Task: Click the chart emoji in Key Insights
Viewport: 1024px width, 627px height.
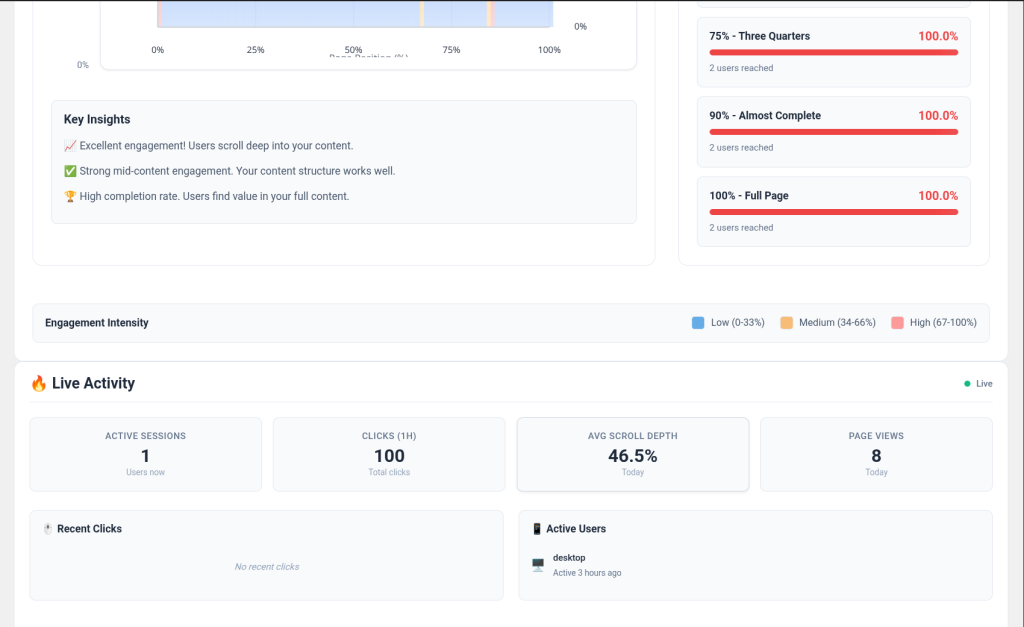Action: coord(70,146)
